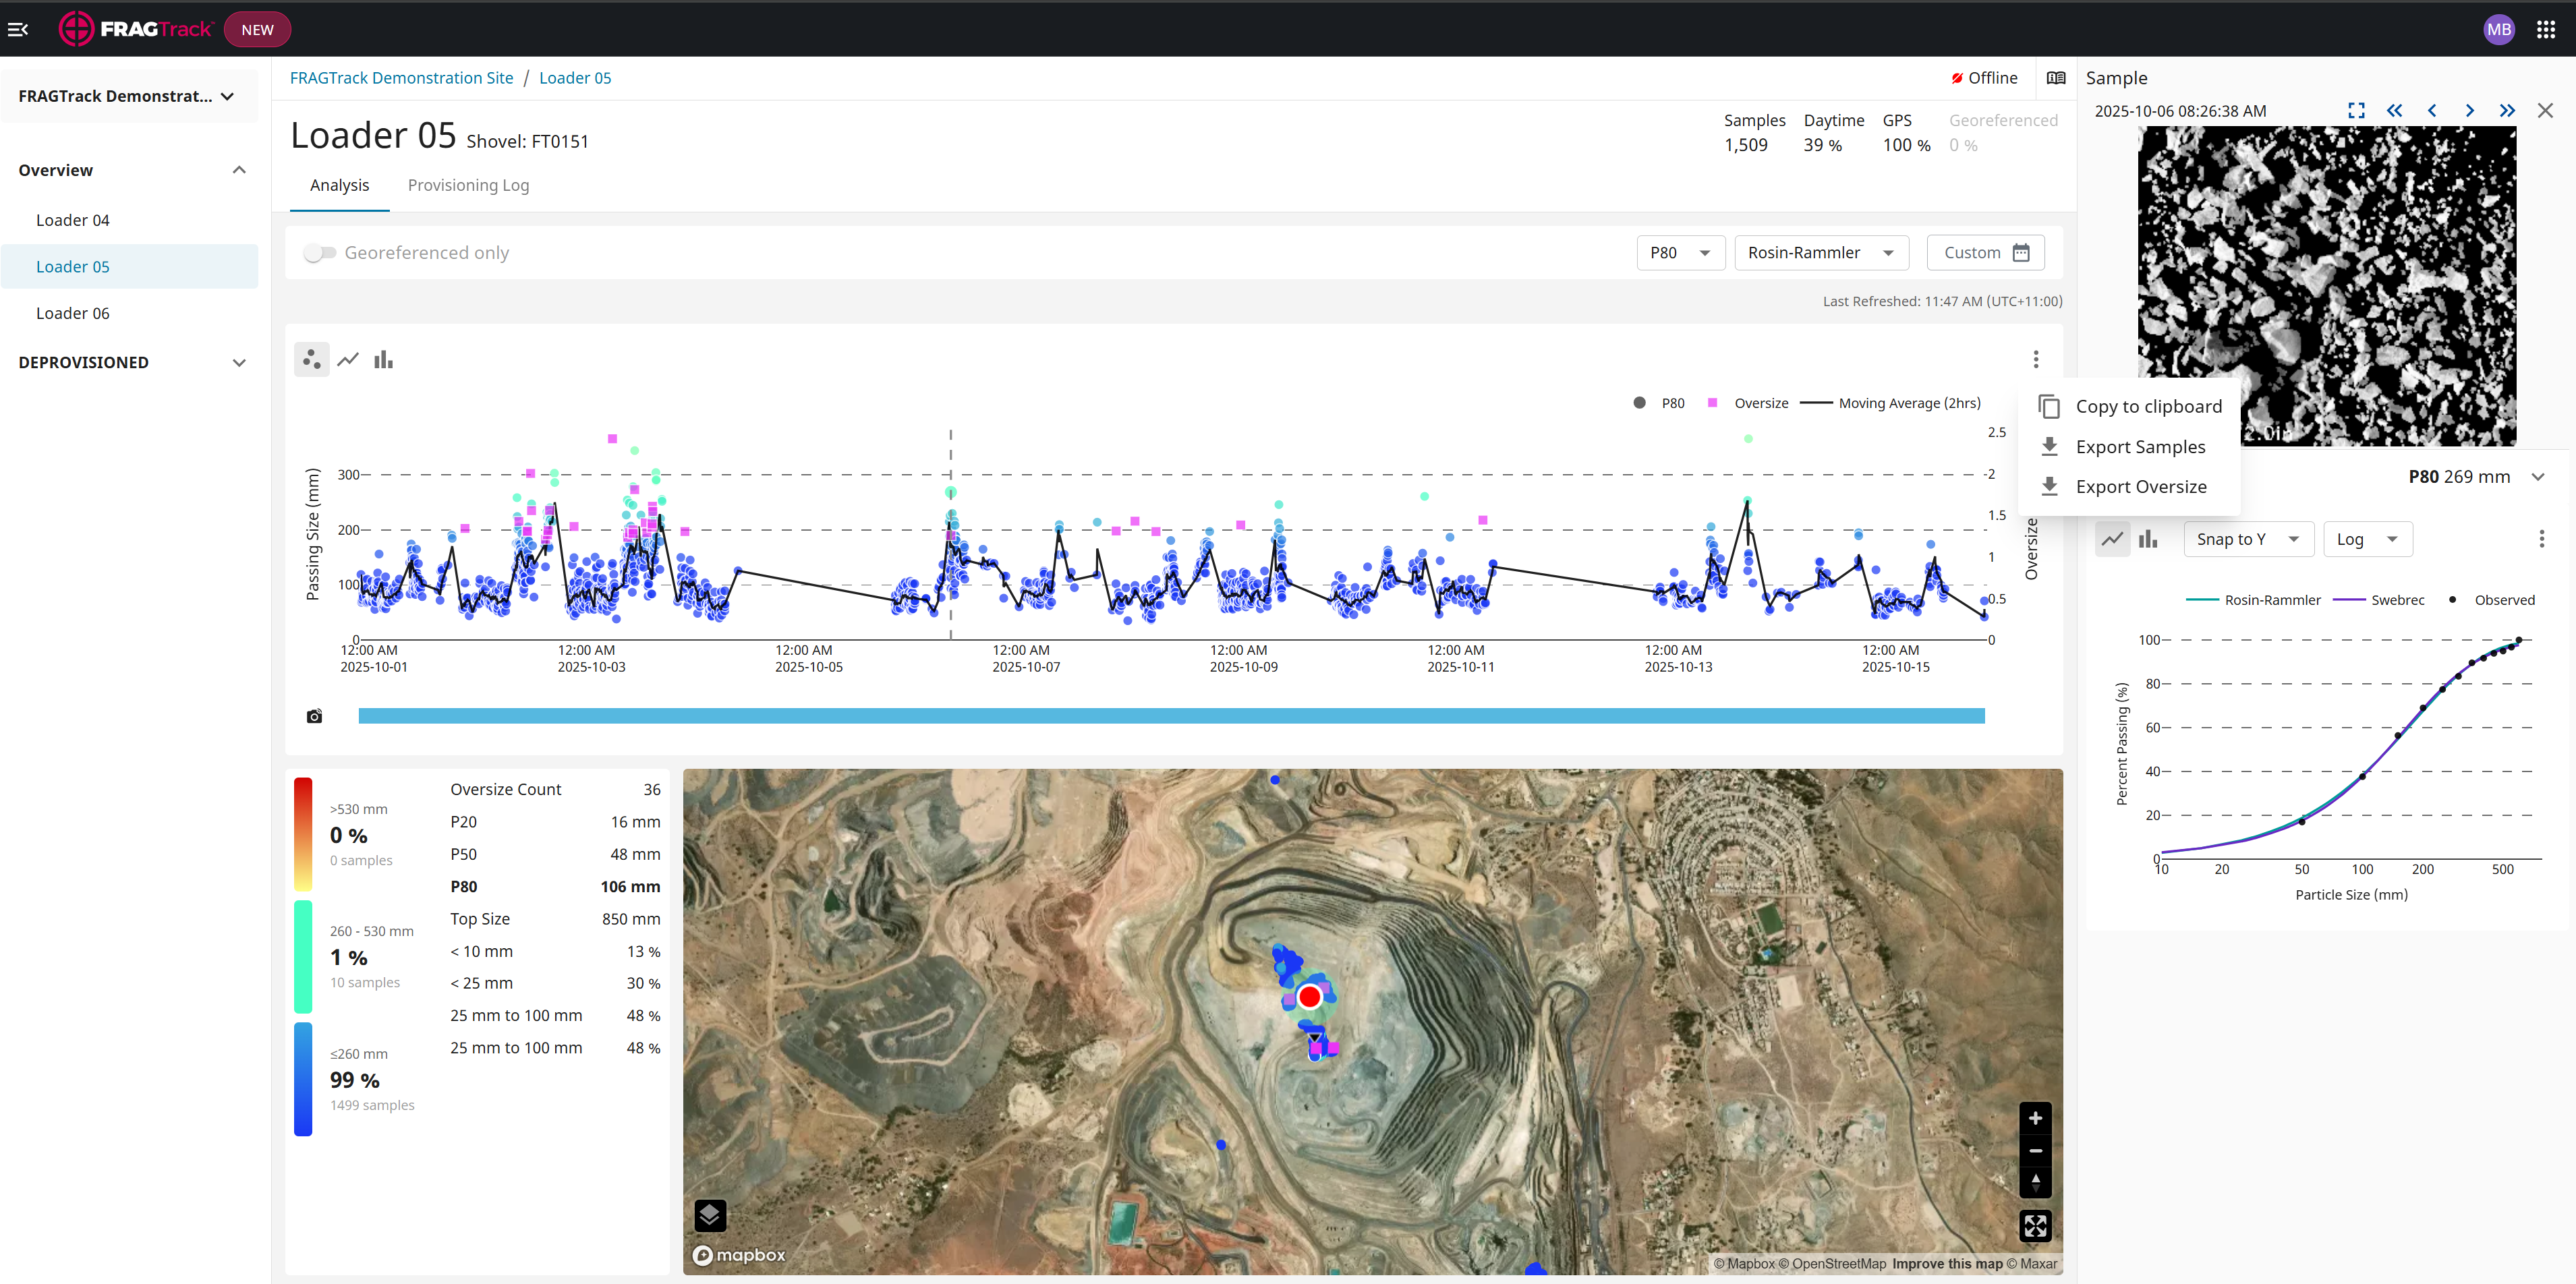Zoom out on the map

tap(2035, 1150)
